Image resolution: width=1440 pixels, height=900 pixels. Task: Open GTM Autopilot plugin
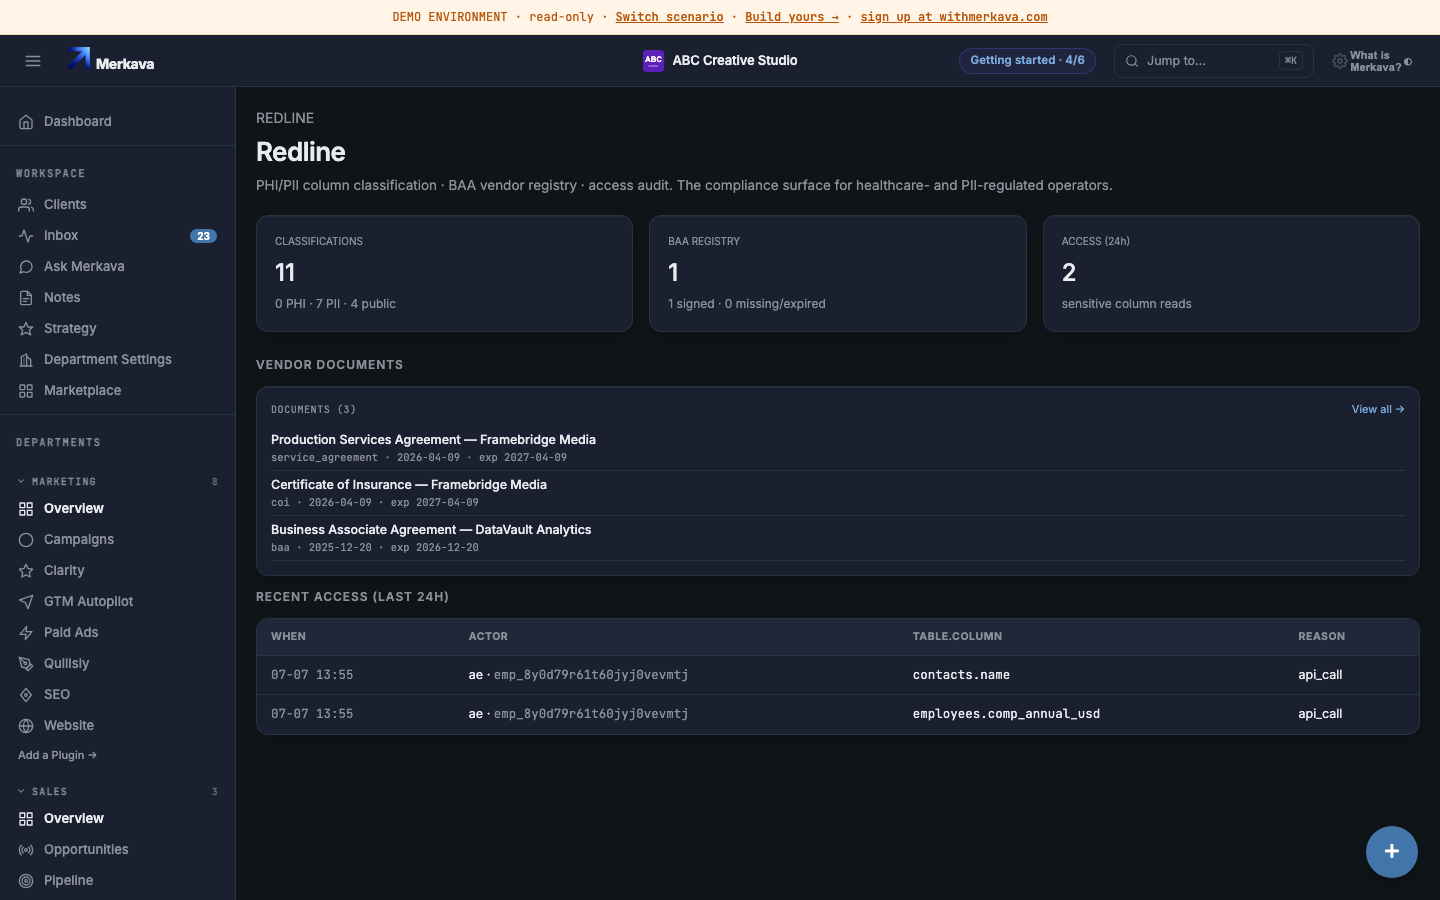(x=117, y=602)
